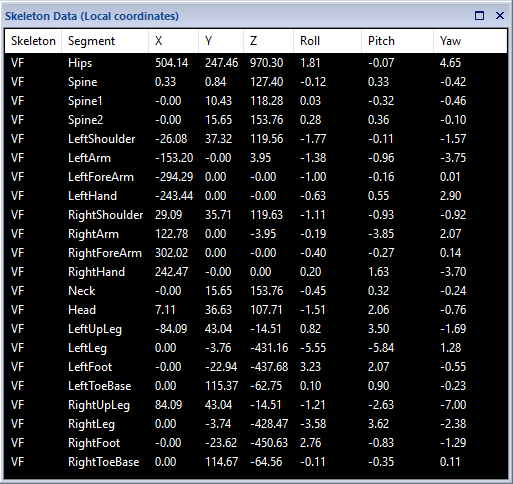Click the Yaw column header
513x484 pixels.
(x=470, y=41)
